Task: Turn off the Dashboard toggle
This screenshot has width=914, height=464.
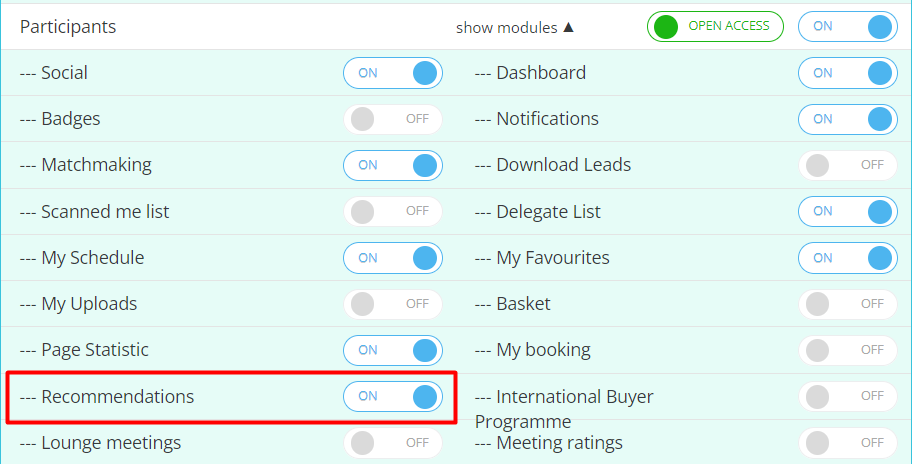Action: pyautogui.click(x=847, y=73)
